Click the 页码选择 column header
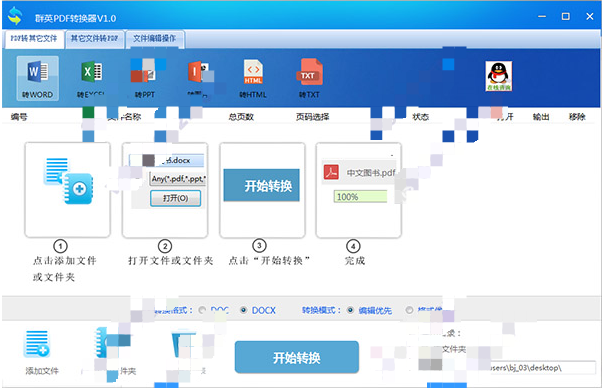 (313, 117)
